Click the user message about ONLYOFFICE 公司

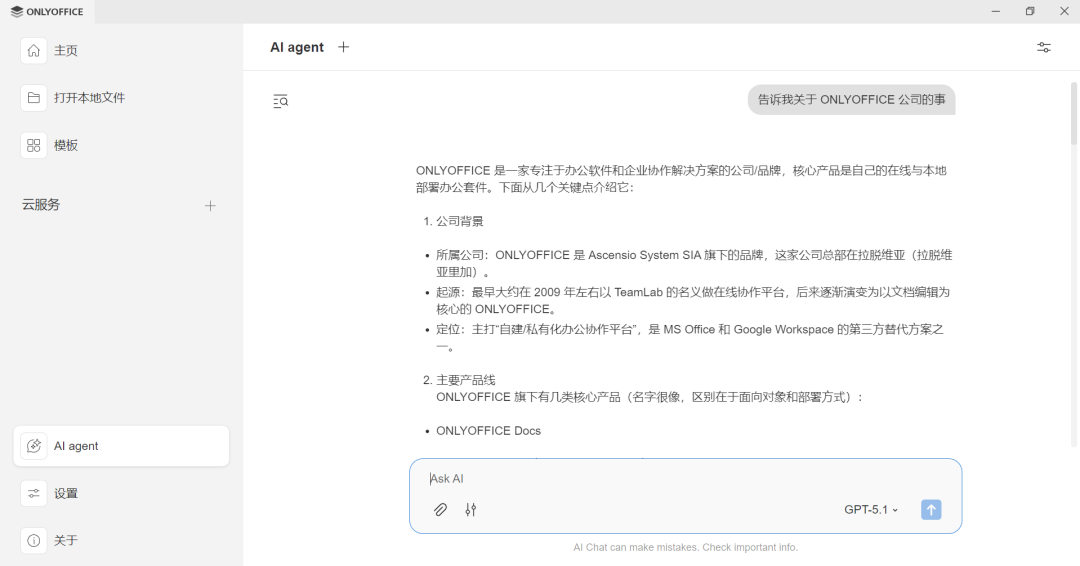click(x=851, y=100)
